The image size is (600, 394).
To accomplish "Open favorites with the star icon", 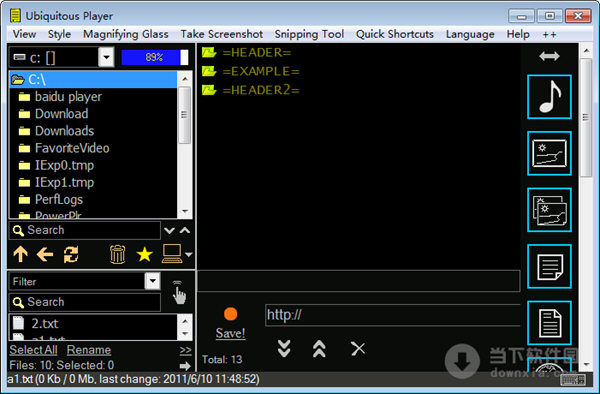I will (x=145, y=254).
